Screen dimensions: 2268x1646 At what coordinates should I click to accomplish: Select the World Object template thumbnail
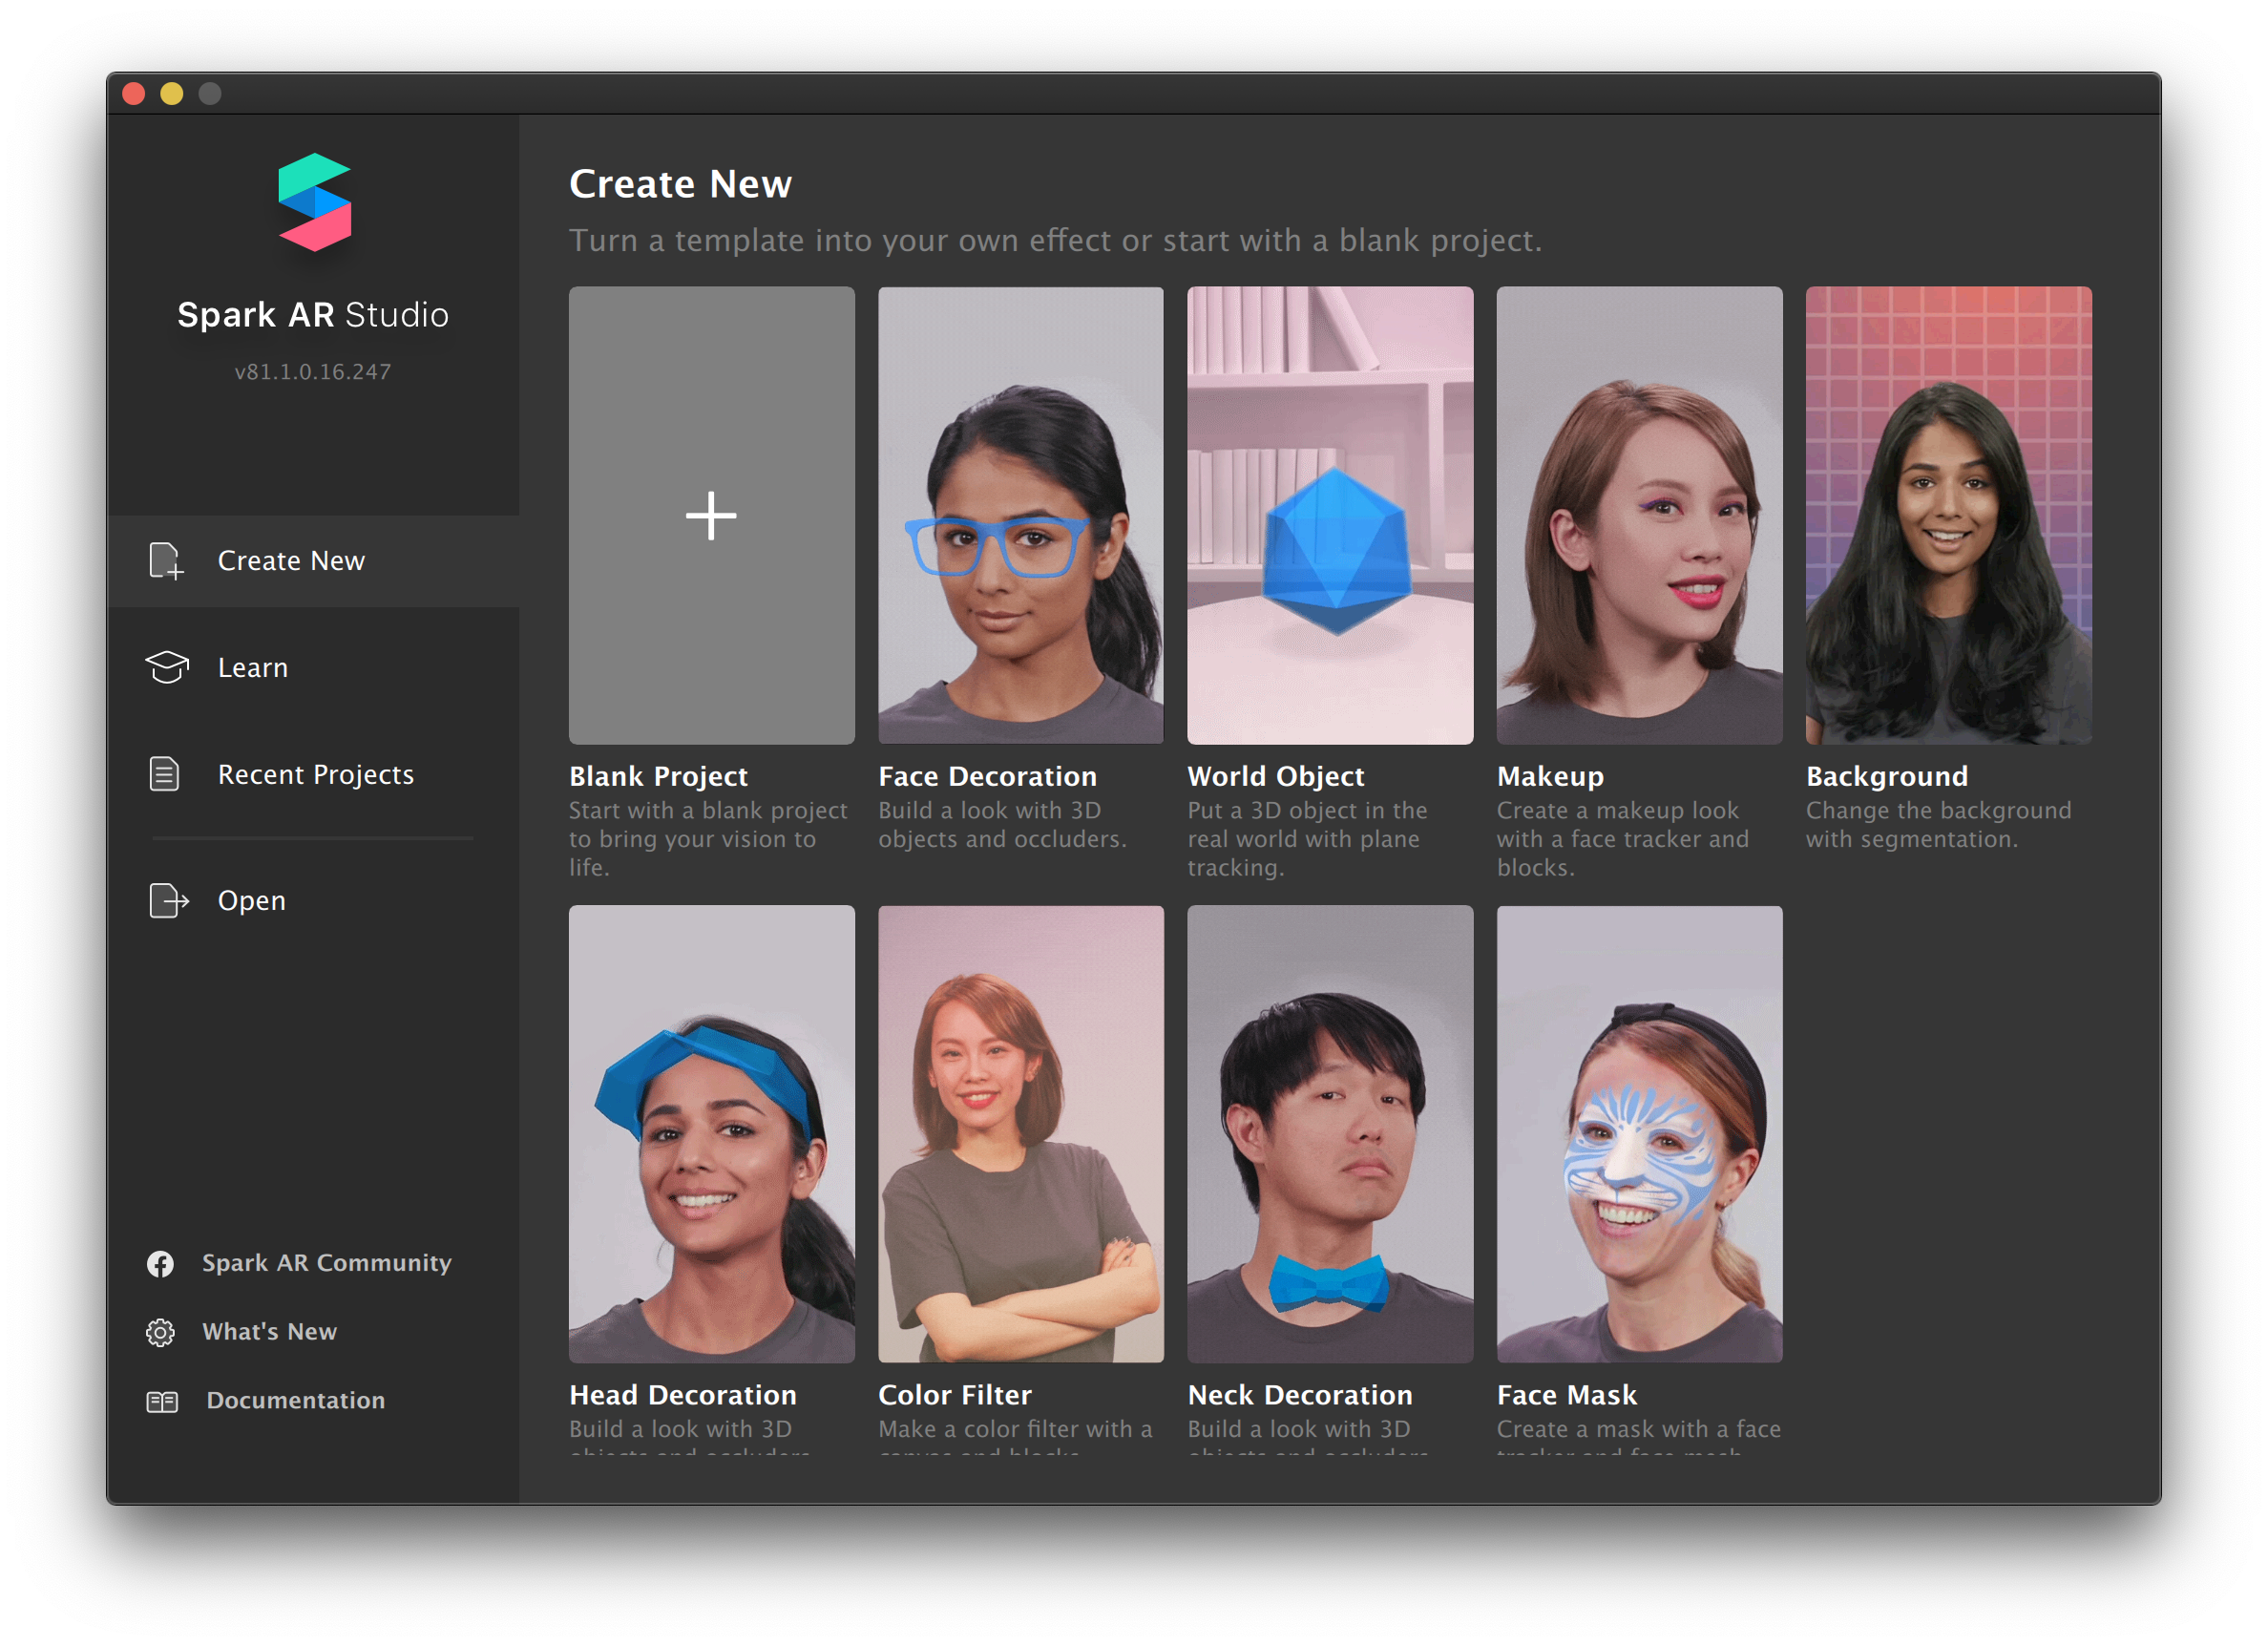click(x=1329, y=516)
